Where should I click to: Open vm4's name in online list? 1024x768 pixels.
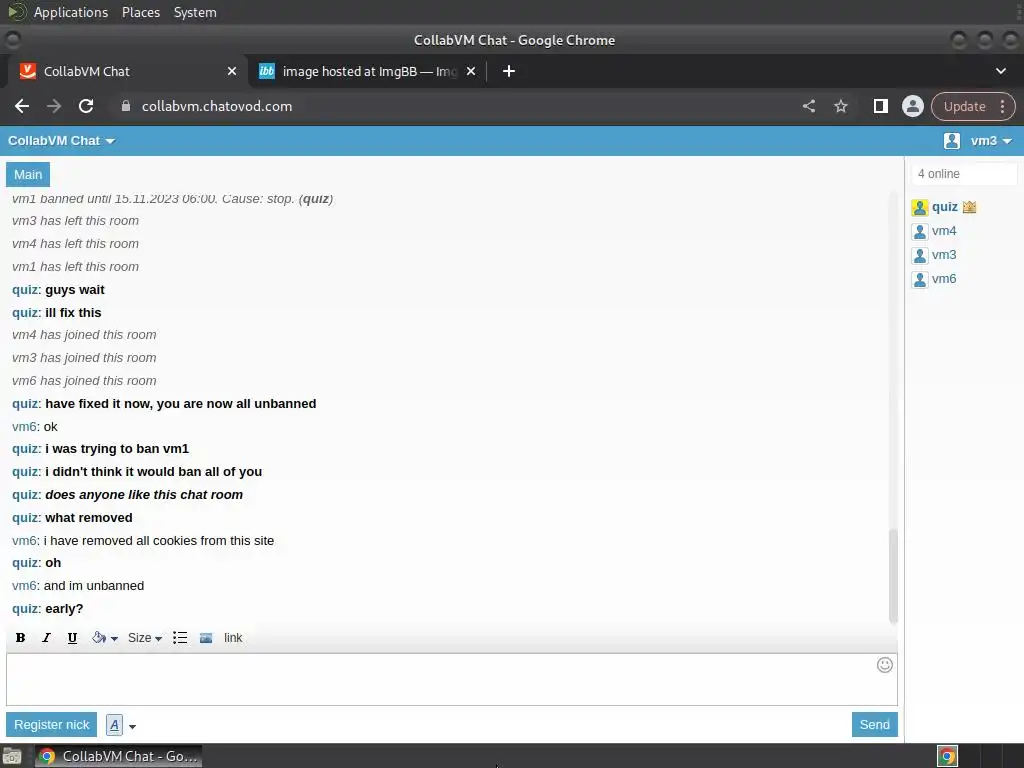click(944, 231)
